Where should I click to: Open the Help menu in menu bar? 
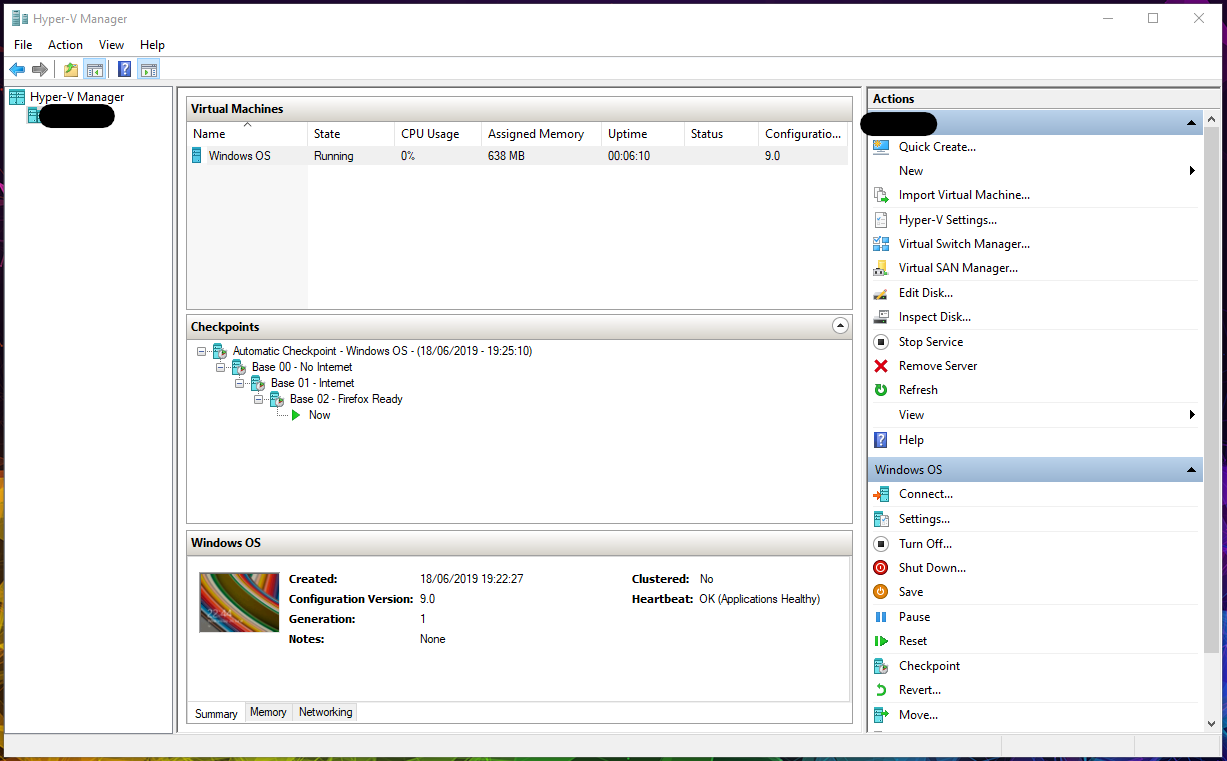coord(152,45)
